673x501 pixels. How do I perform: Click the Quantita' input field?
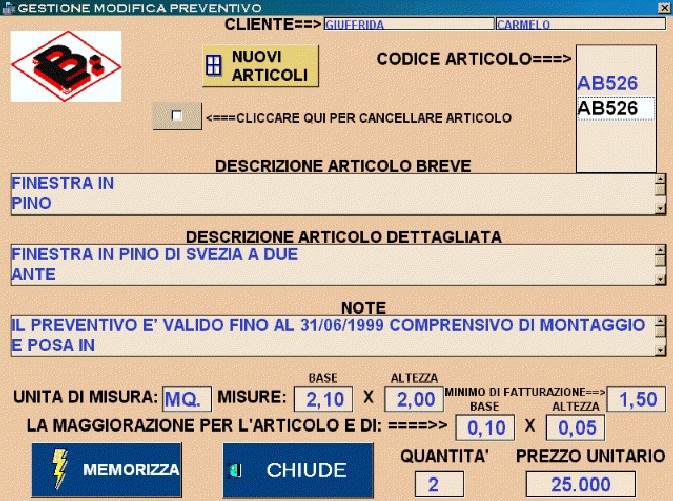433,485
